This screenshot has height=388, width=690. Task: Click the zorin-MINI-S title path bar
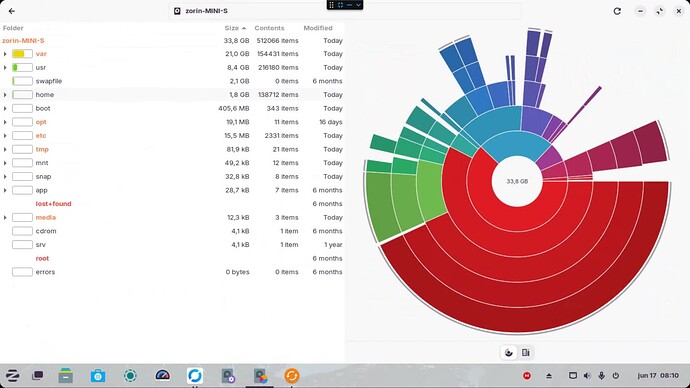pyautogui.click(x=345, y=11)
